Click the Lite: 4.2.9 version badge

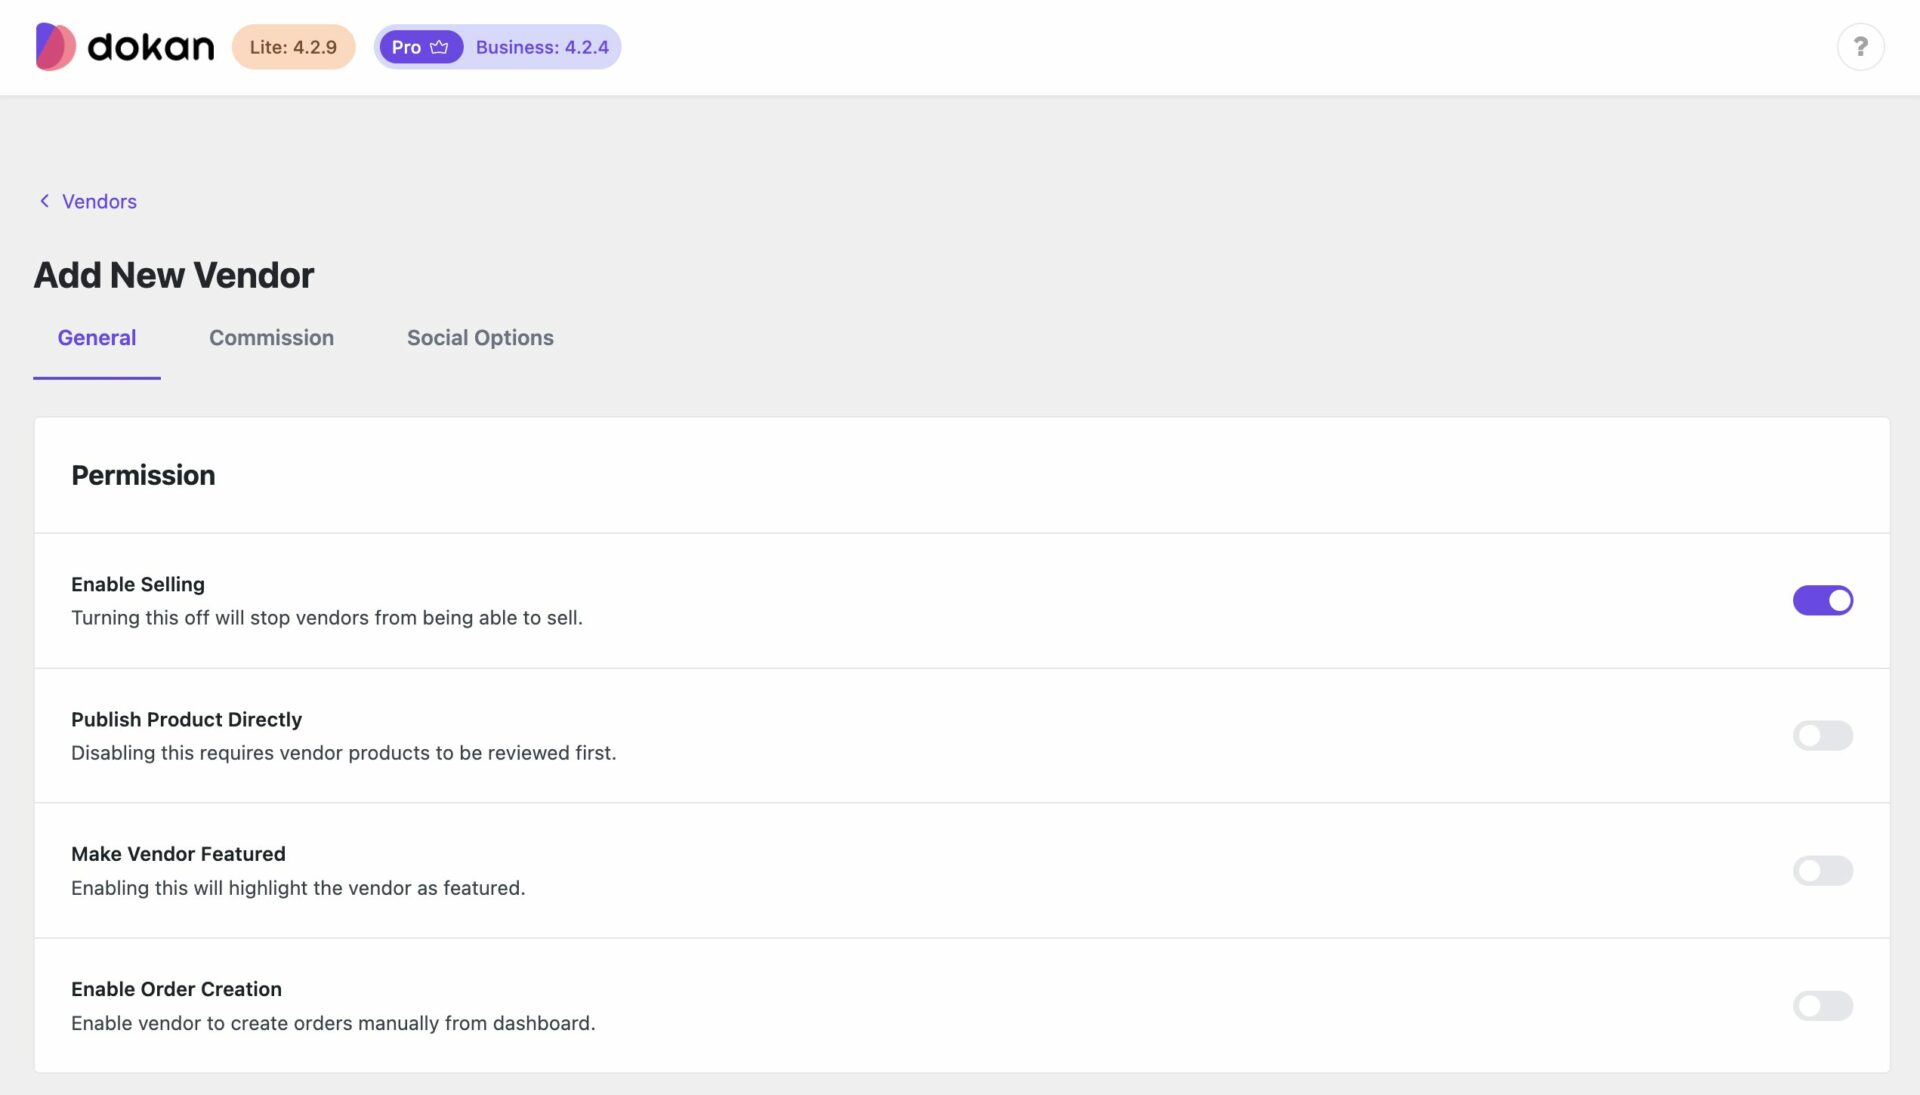293,46
